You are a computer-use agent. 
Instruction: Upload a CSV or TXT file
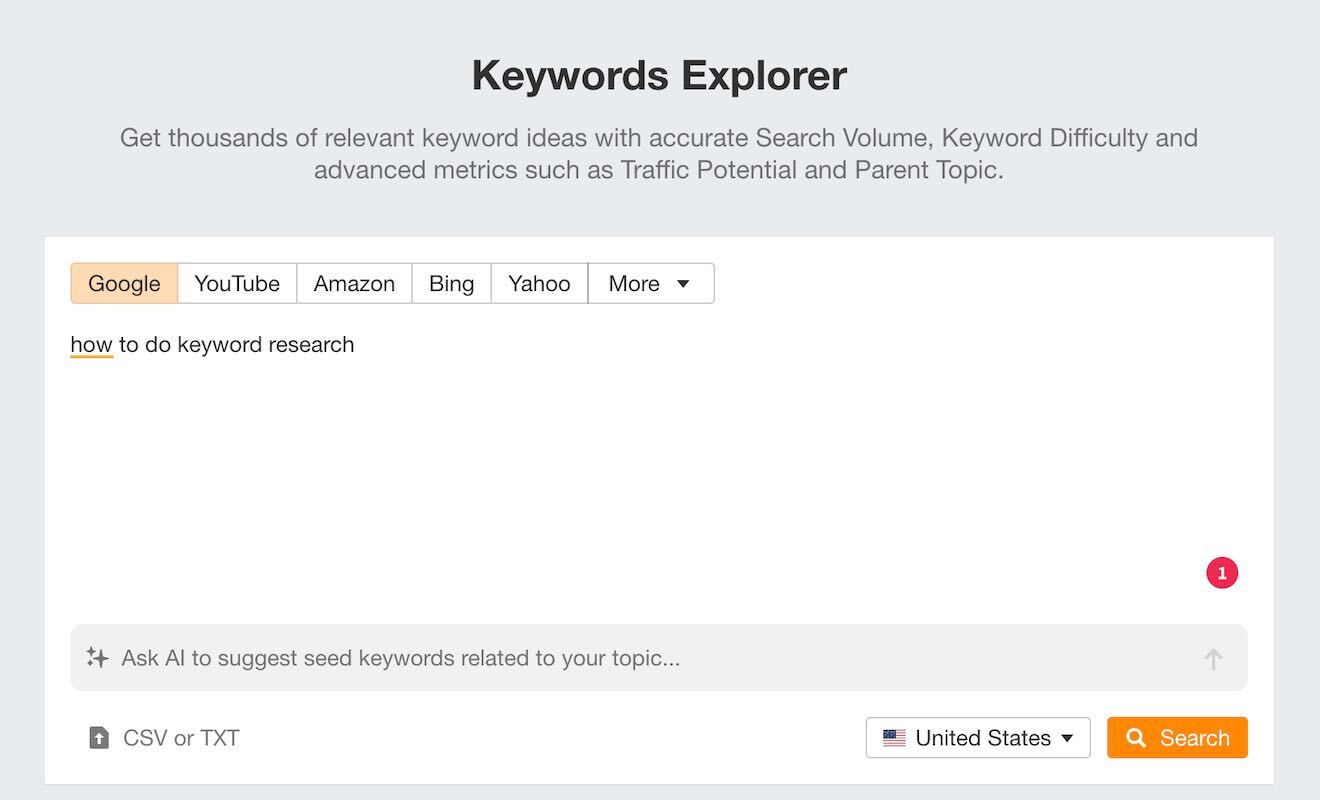[x=165, y=738]
